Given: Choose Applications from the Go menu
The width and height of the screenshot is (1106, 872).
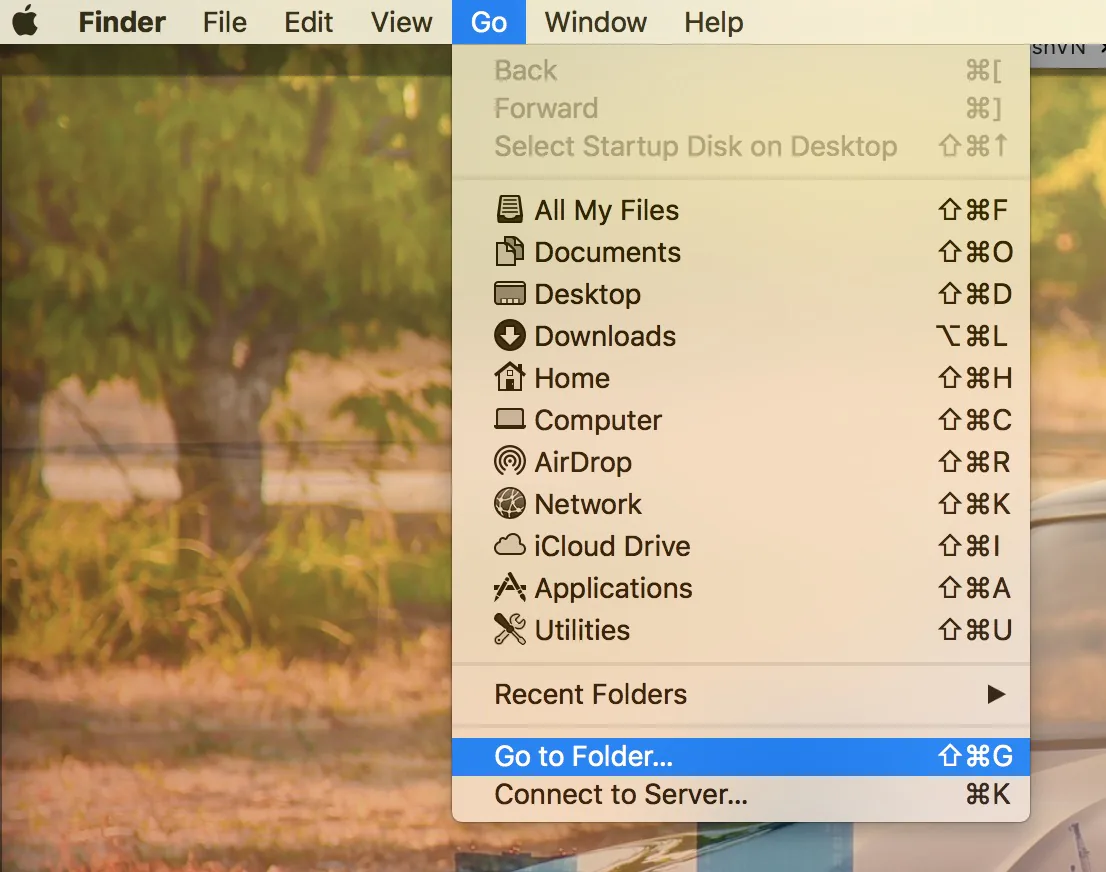Looking at the screenshot, I should coord(741,588).
